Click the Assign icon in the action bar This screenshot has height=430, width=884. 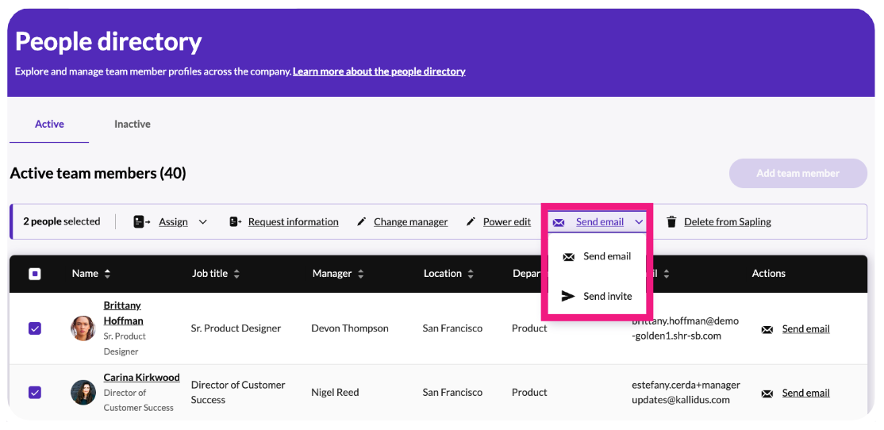point(141,222)
